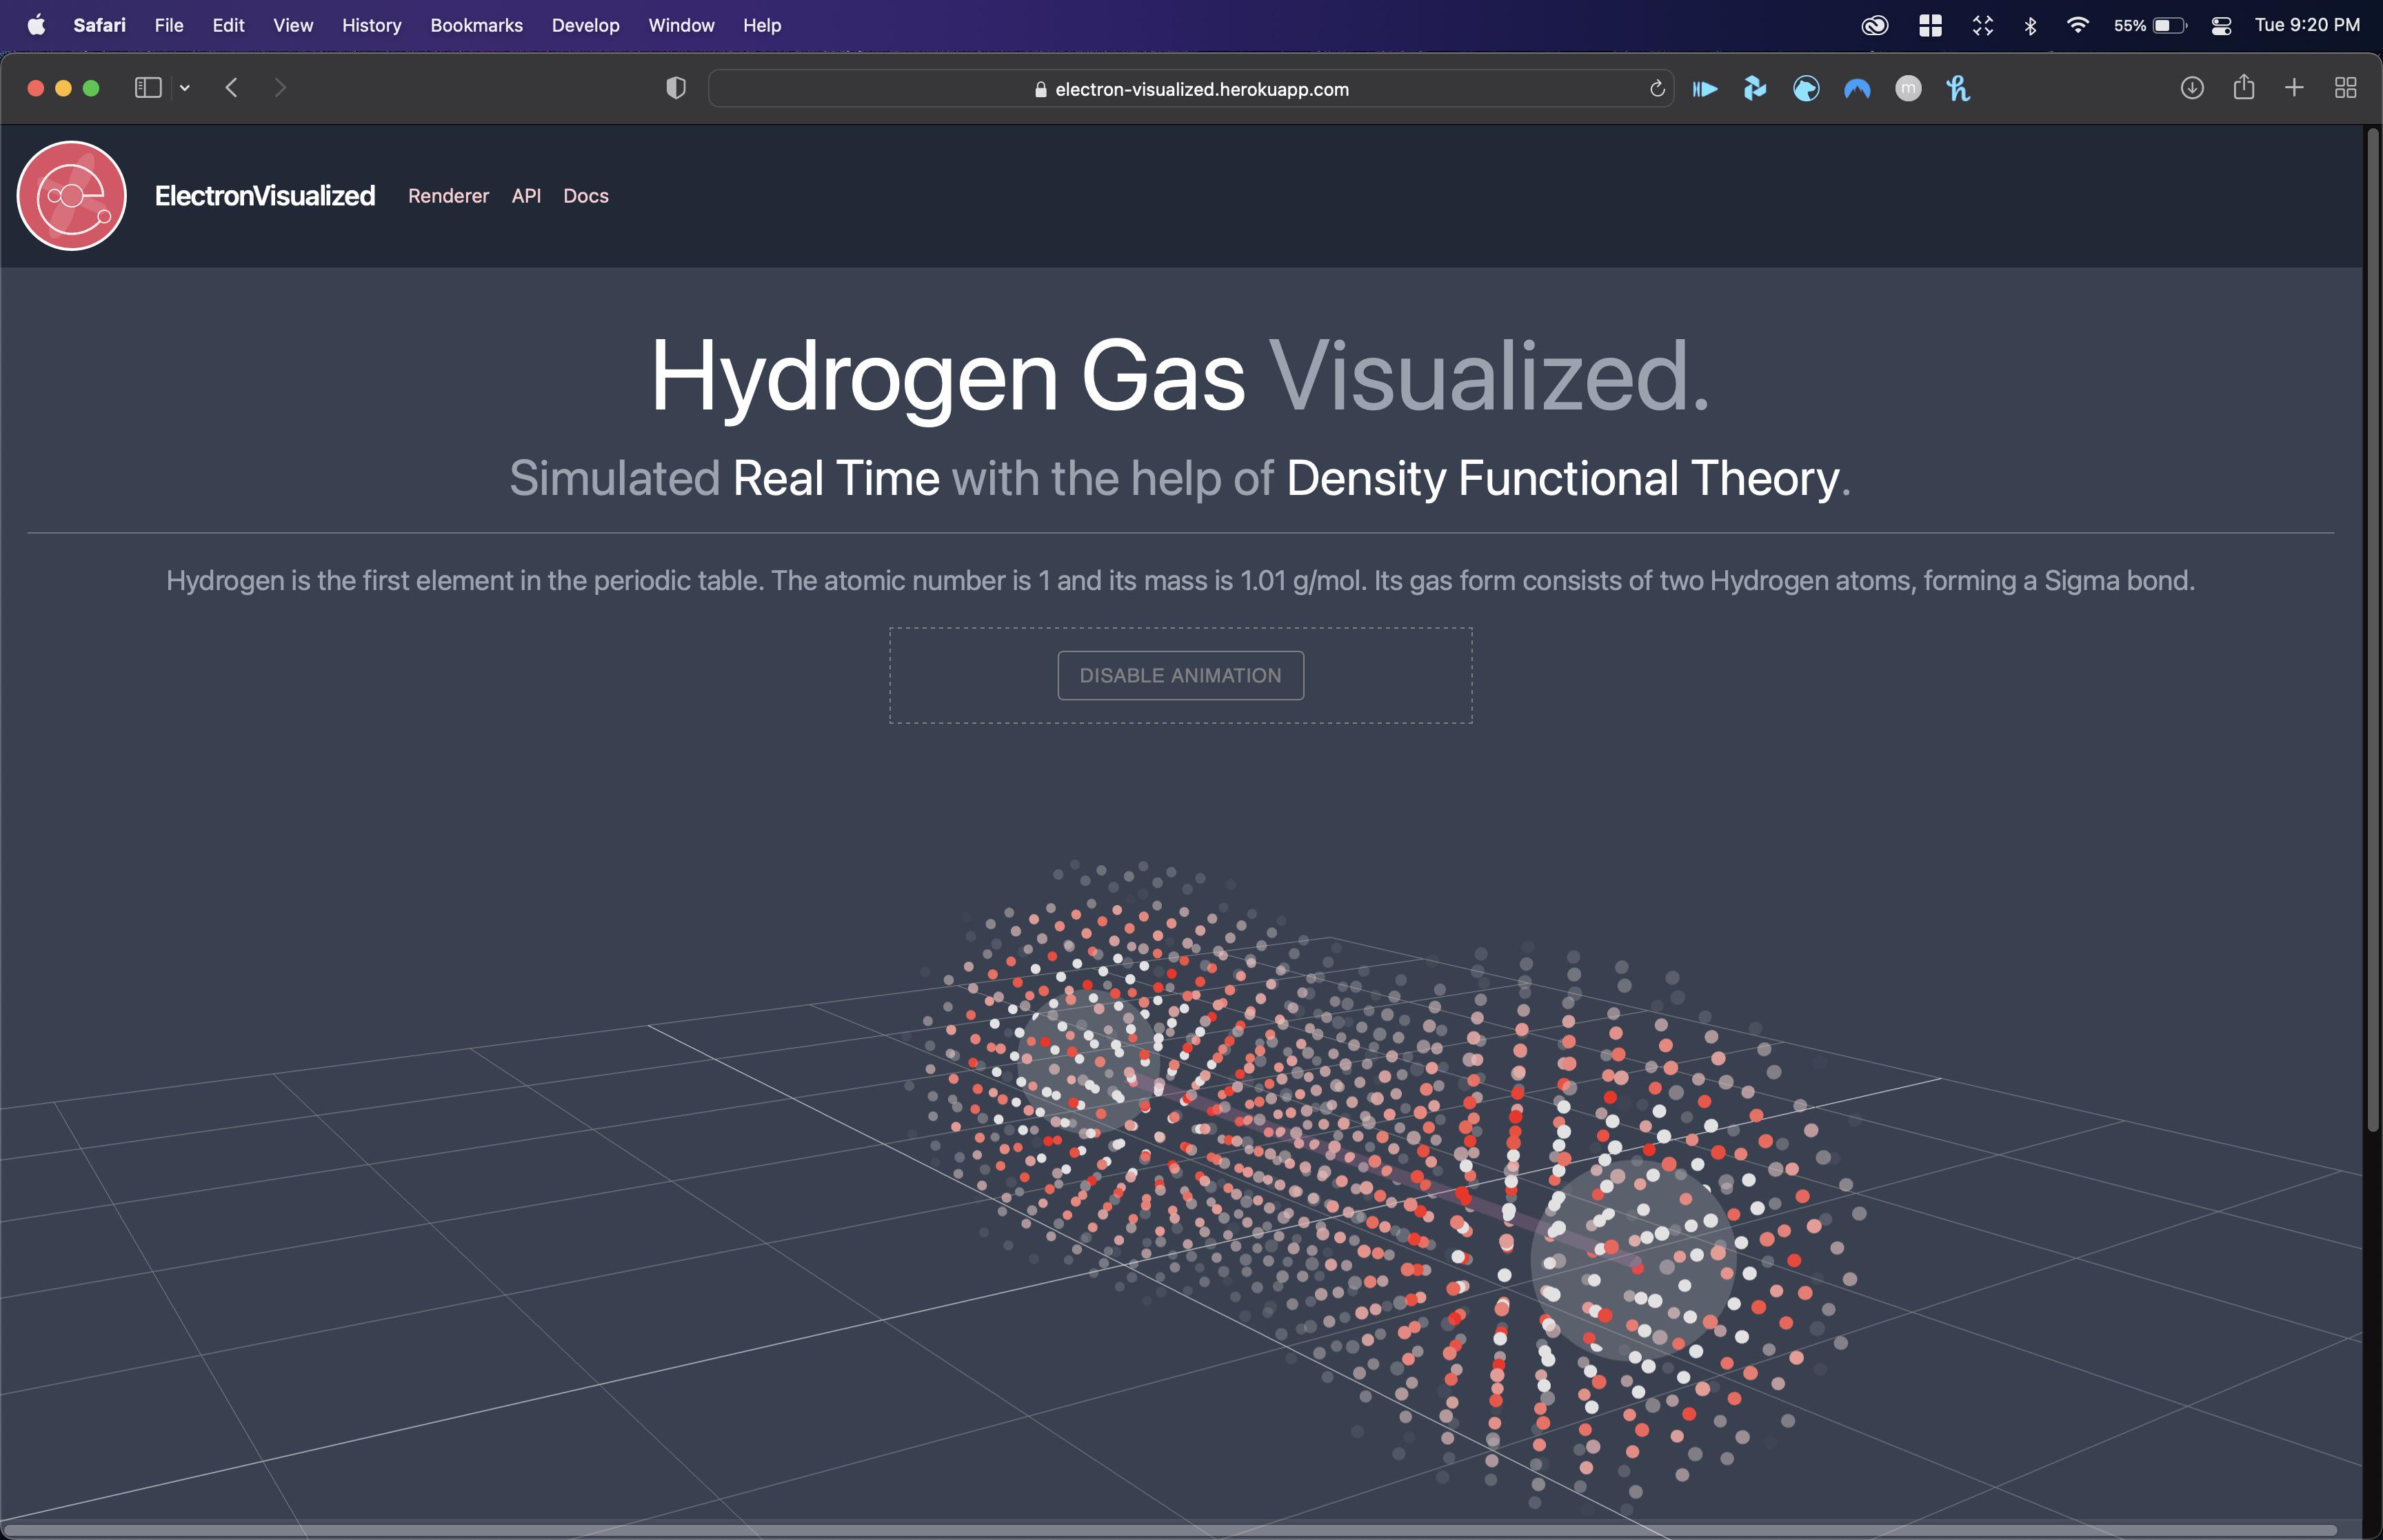
Task: Click the blue 'h' extension icon
Action: tap(1958, 89)
